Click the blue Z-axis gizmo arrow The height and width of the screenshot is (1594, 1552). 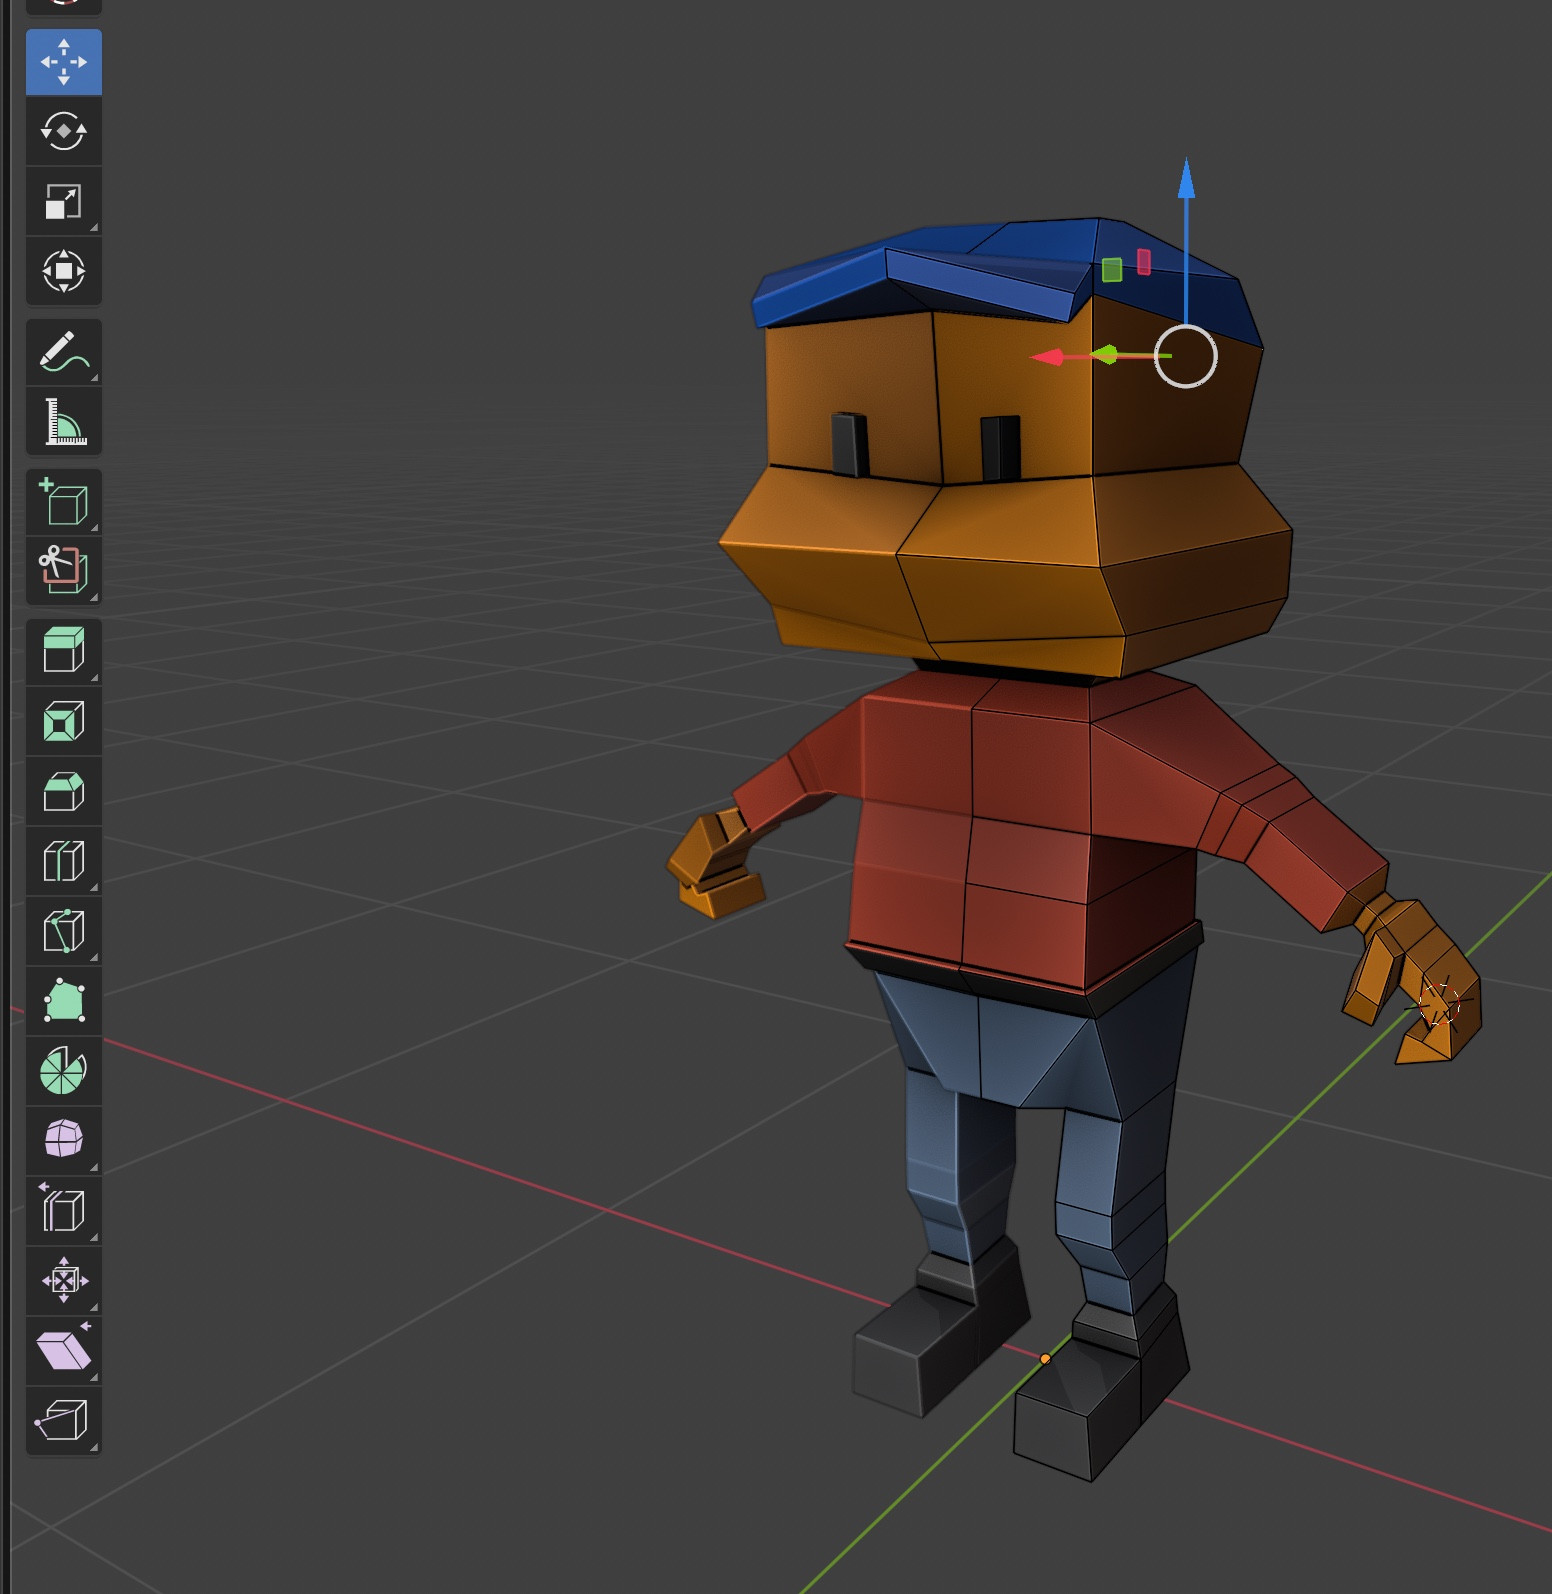pyautogui.click(x=1186, y=178)
